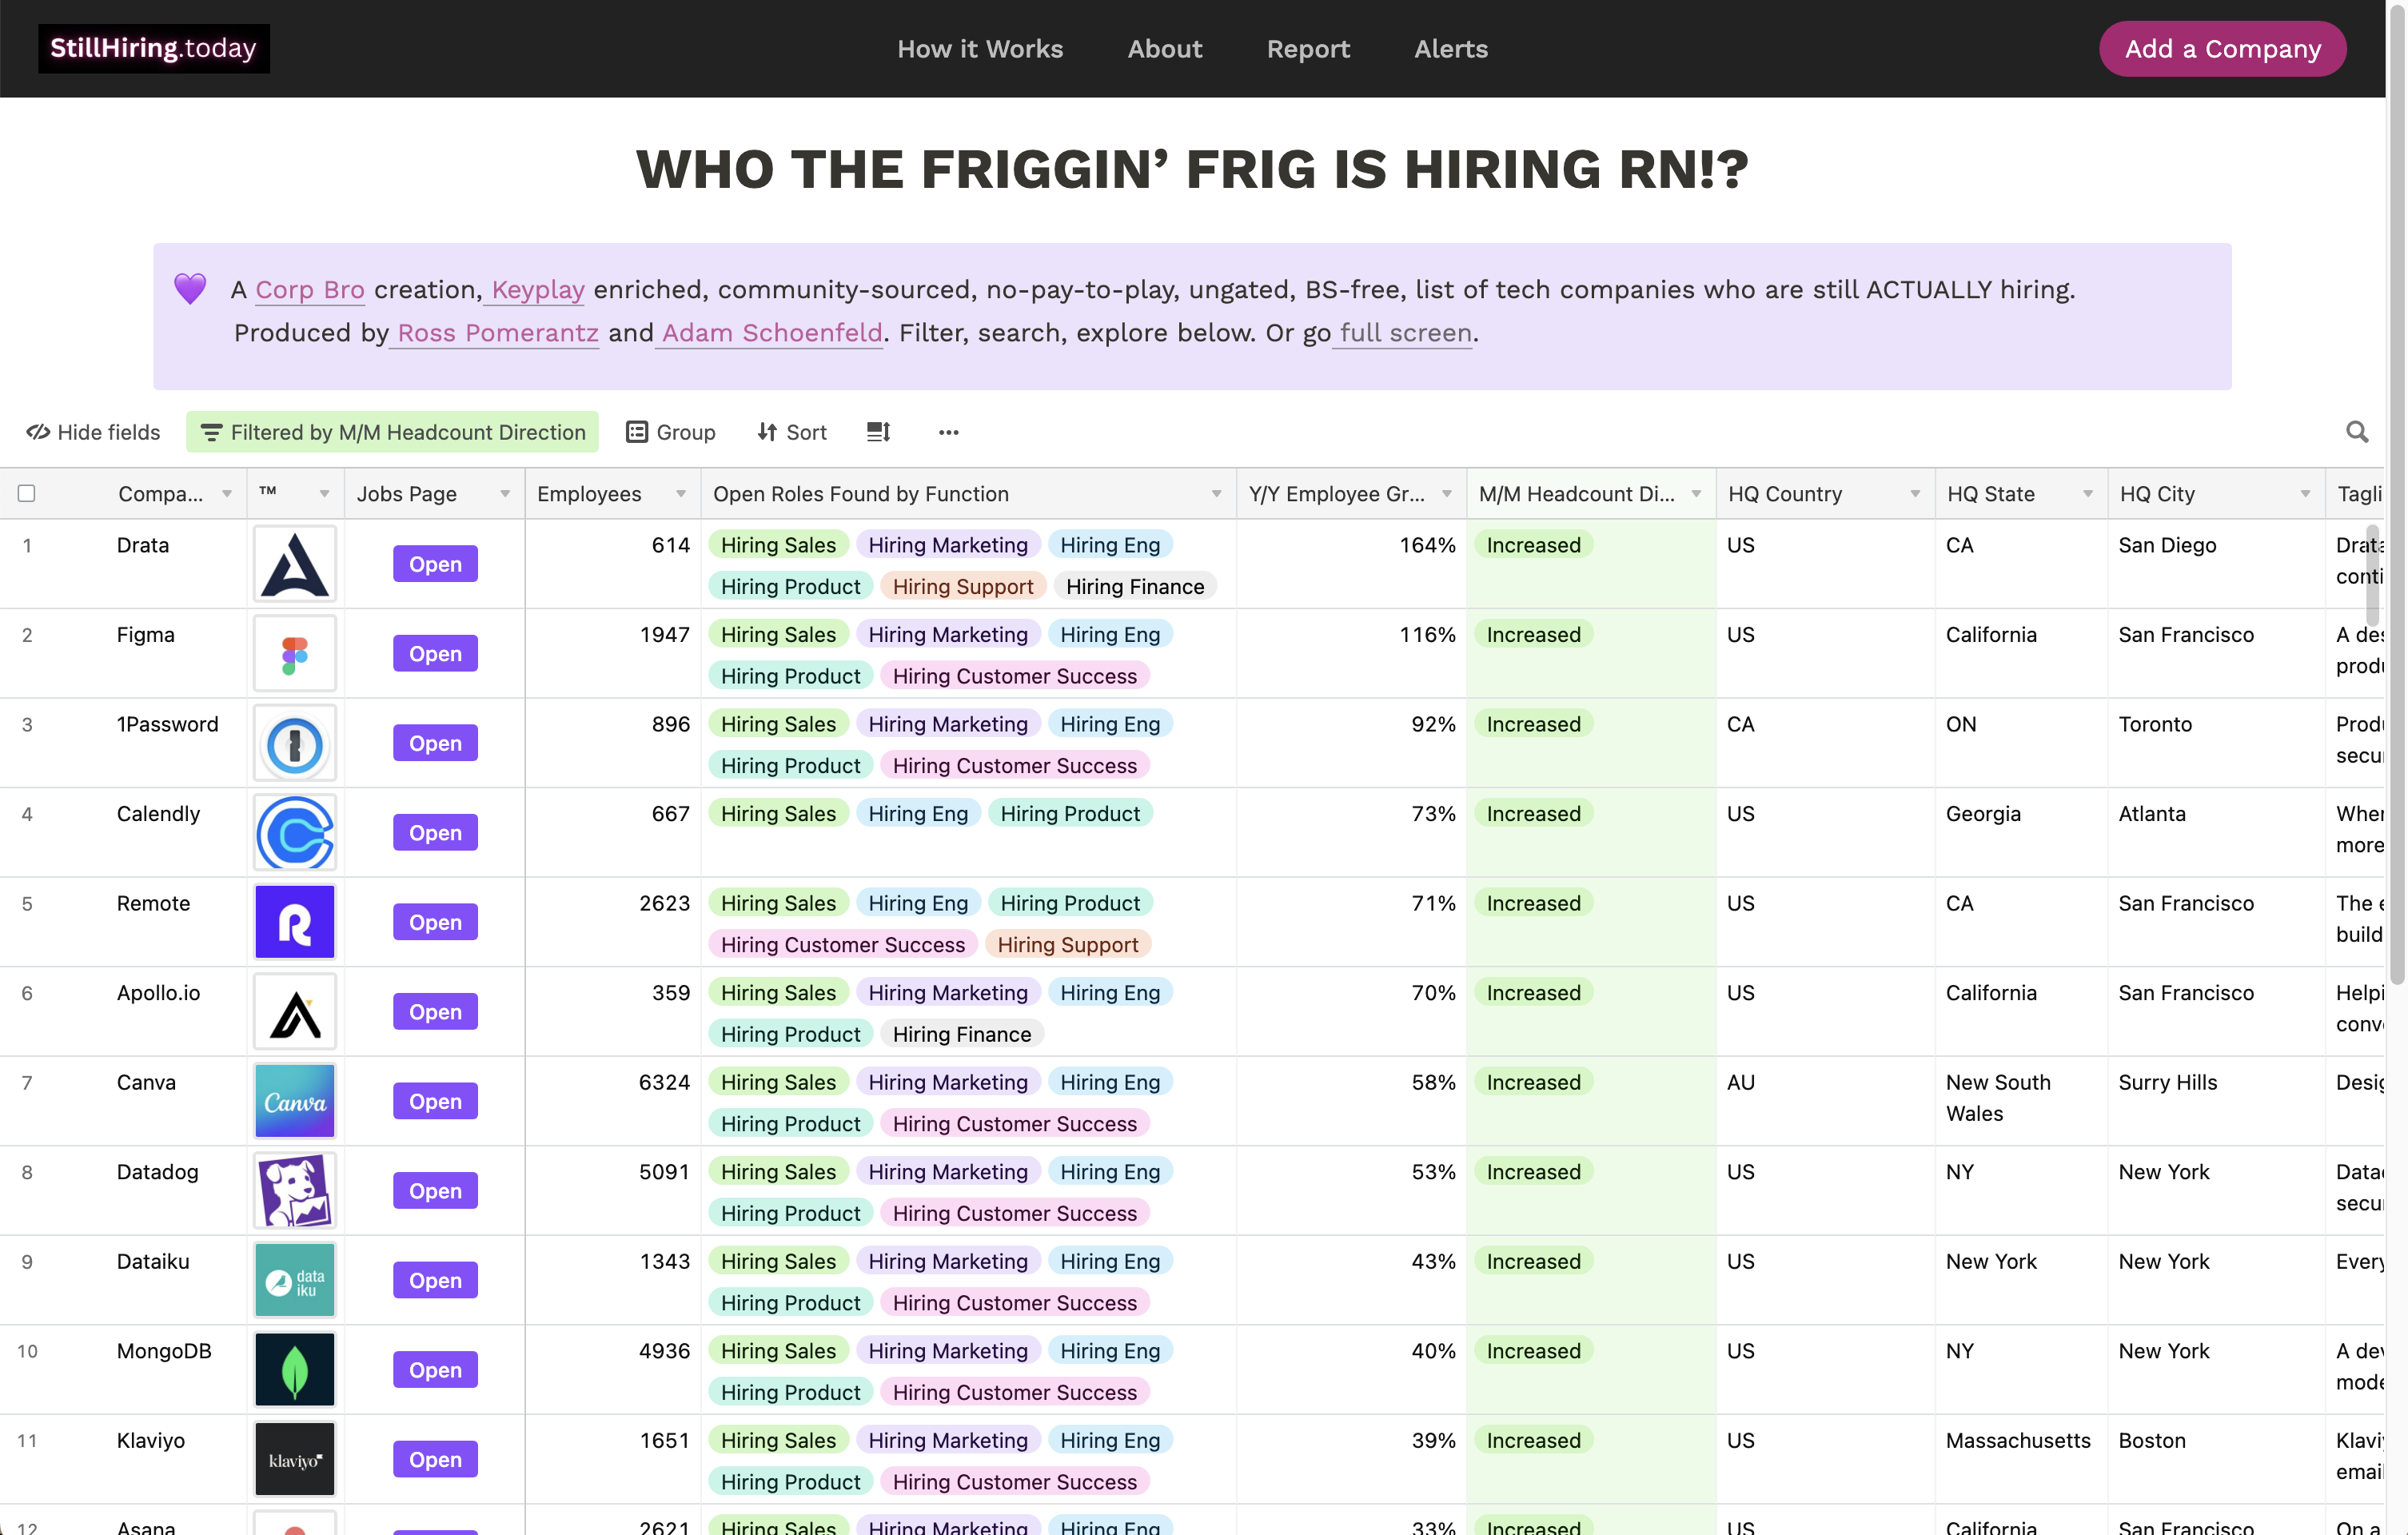Open the Filtered by M/M Headcount Direction filter
This screenshot has height=1535, width=2408.
[392, 432]
